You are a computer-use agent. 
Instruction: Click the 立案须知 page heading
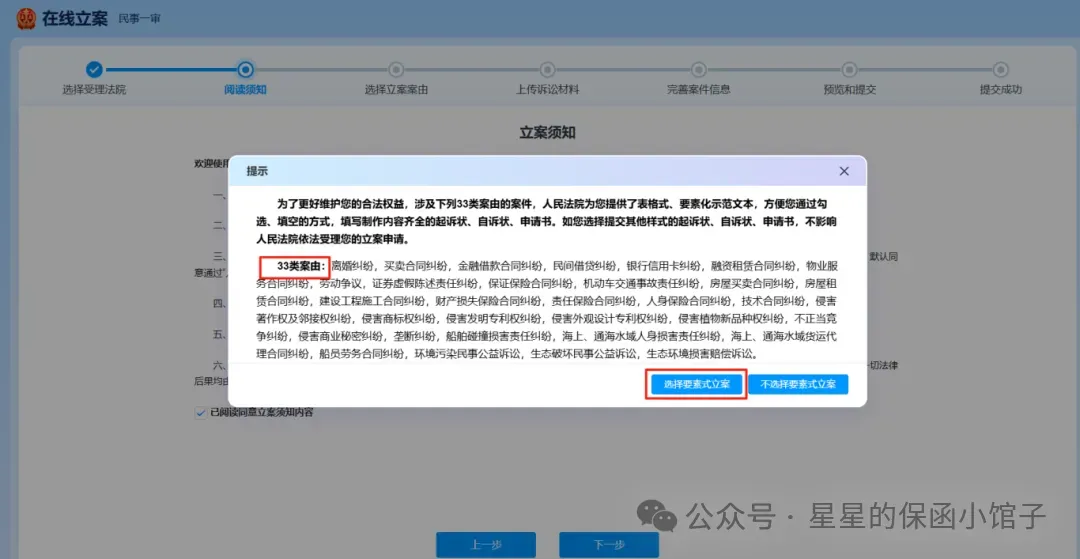tap(547, 133)
